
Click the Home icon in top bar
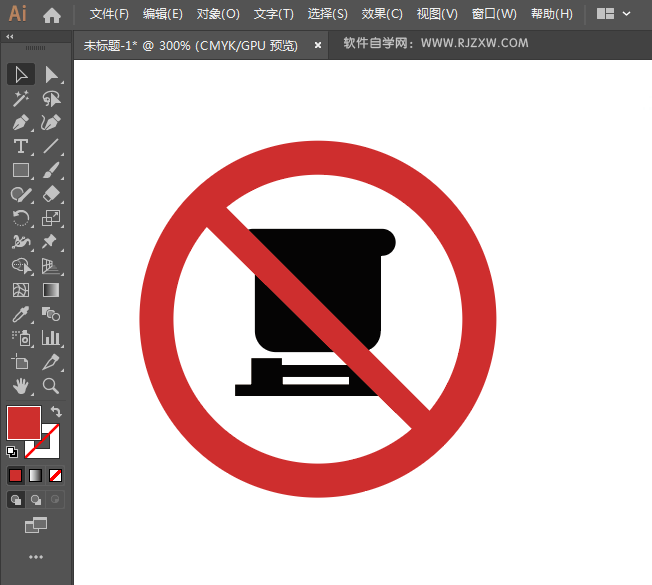click(x=52, y=15)
